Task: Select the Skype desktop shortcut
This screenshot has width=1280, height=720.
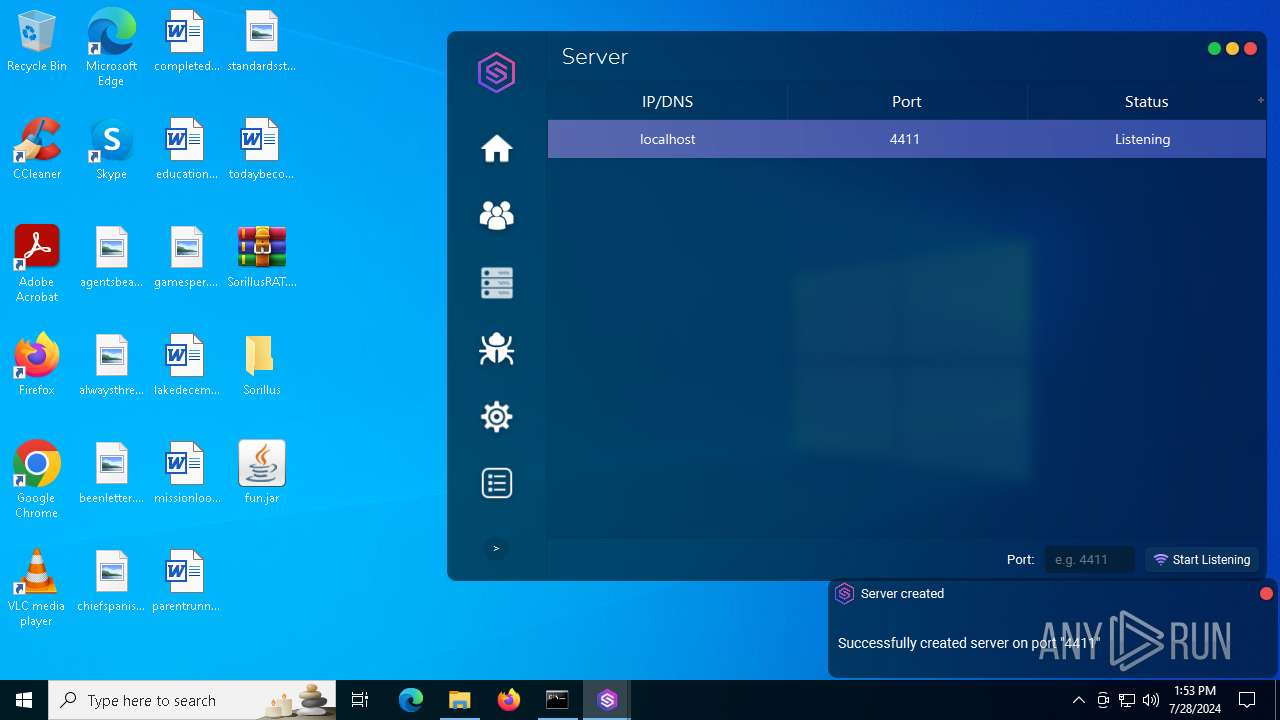Action: [111, 149]
